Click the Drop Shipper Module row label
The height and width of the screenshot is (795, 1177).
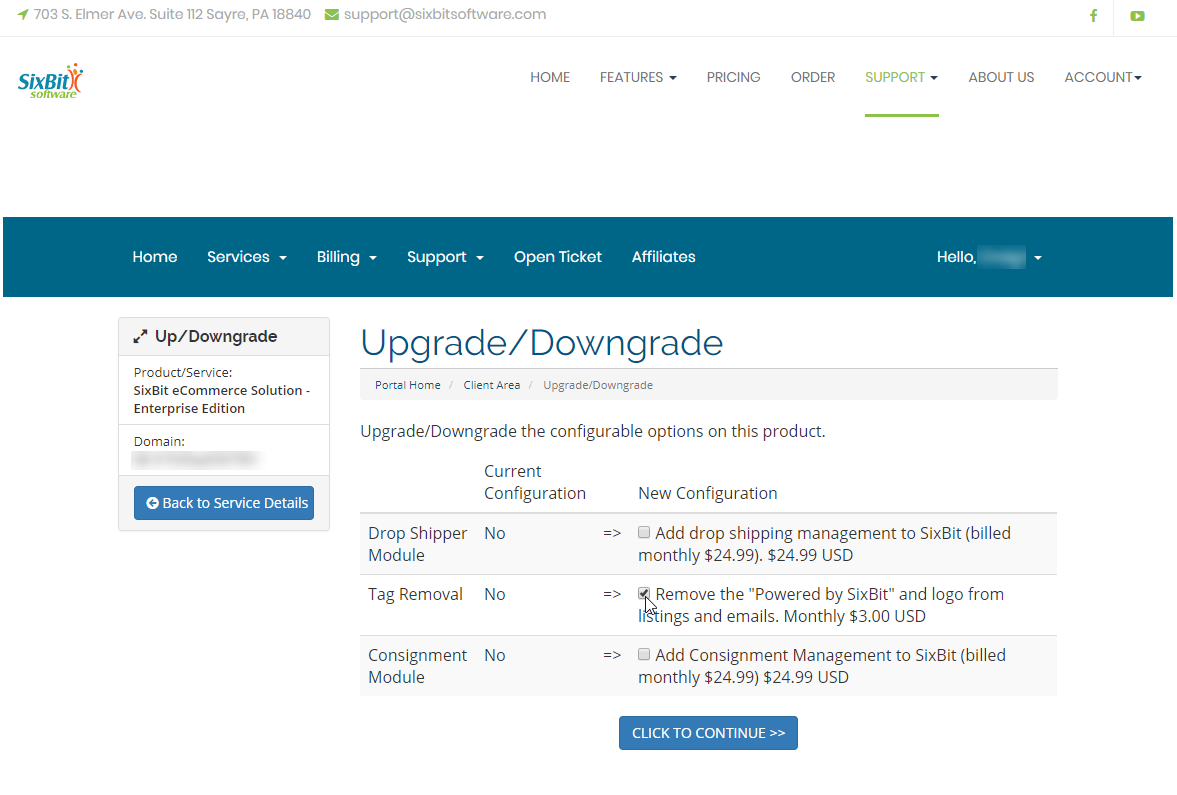417,544
